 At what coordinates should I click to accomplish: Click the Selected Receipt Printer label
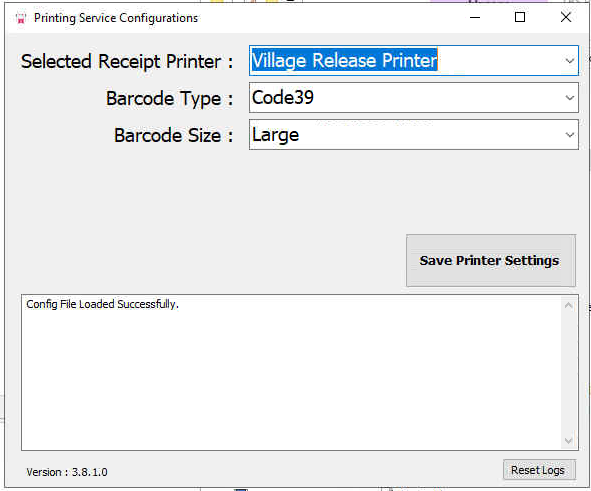[x=127, y=61]
